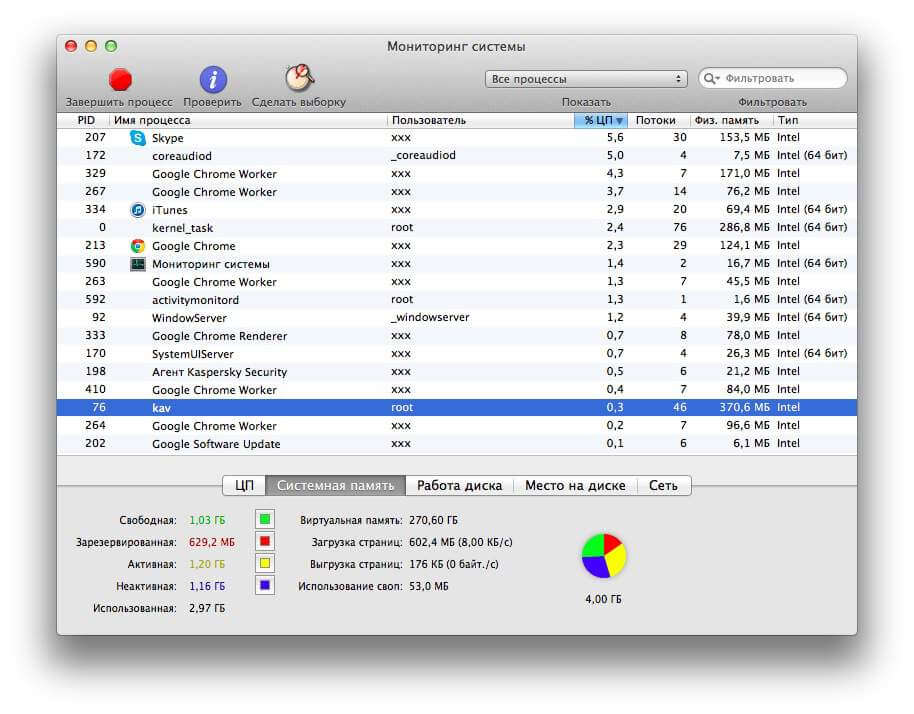Click the Sample Process stethoscope icon

click(x=300, y=78)
